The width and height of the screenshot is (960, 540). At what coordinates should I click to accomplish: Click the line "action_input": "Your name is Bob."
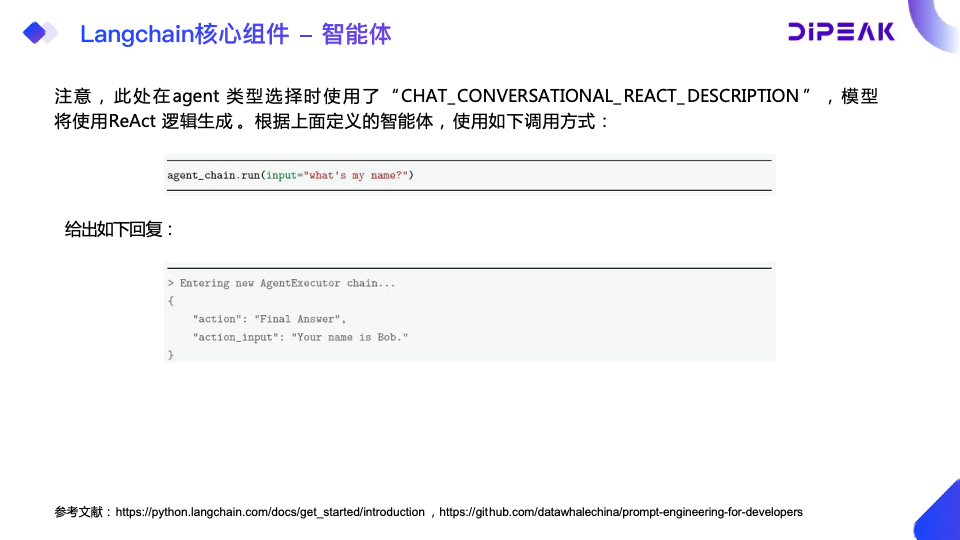[300, 337]
